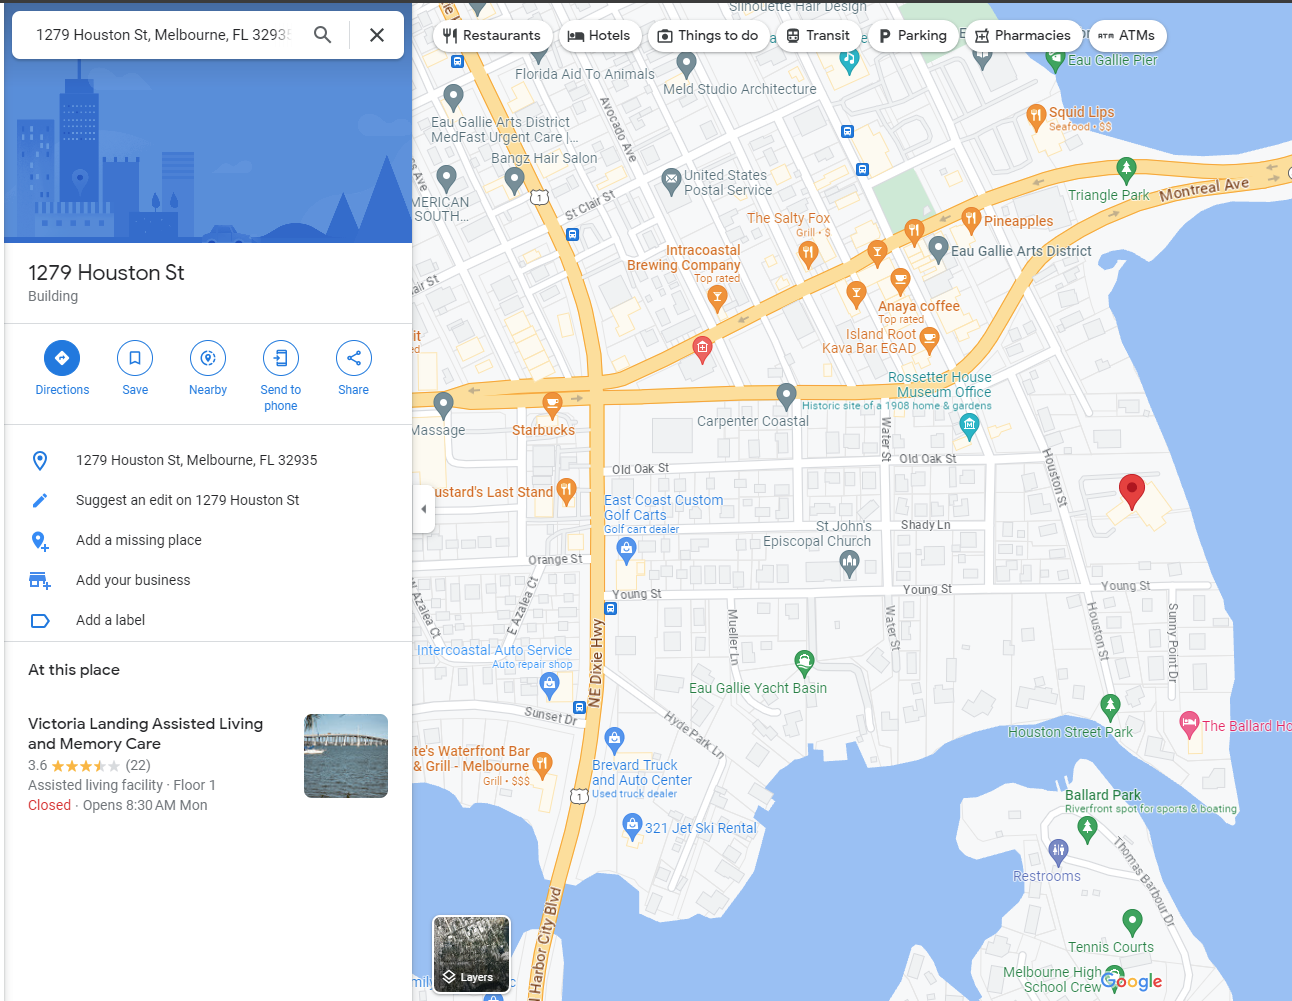Open Victoria Landing photo thumbnail
This screenshot has height=1001, width=1292.
click(346, 756)
